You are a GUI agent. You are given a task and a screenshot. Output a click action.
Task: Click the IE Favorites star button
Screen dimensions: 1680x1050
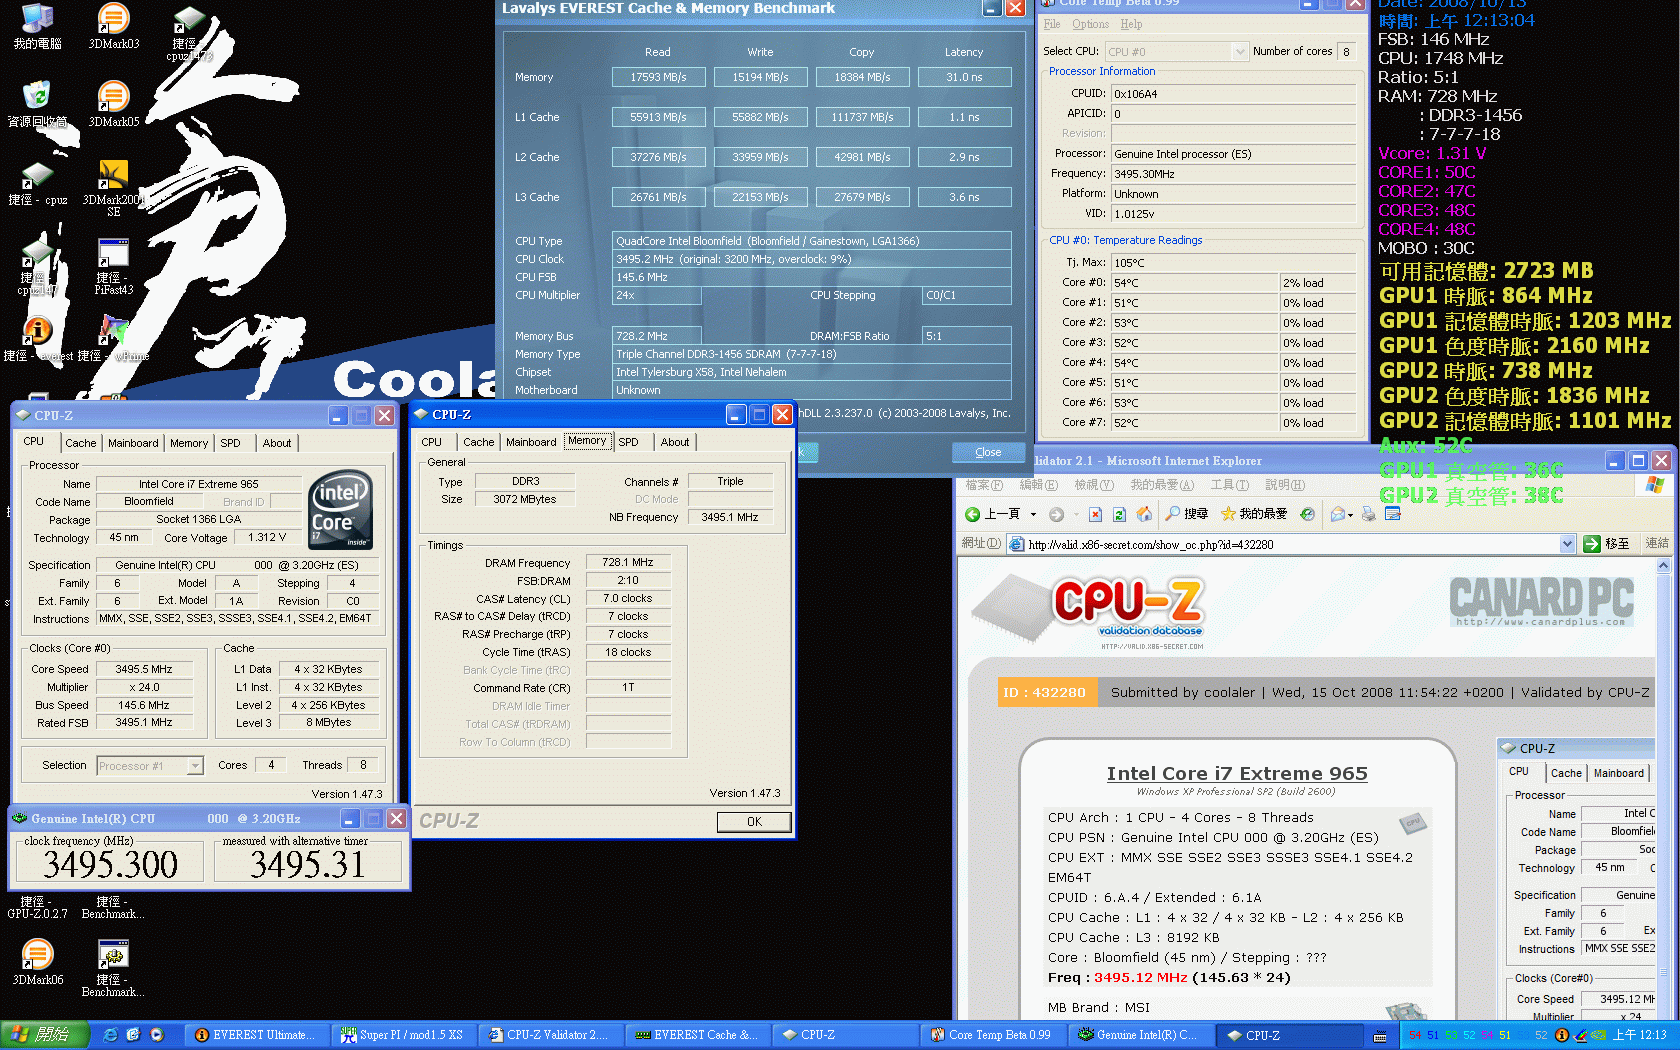(1254, 514)
